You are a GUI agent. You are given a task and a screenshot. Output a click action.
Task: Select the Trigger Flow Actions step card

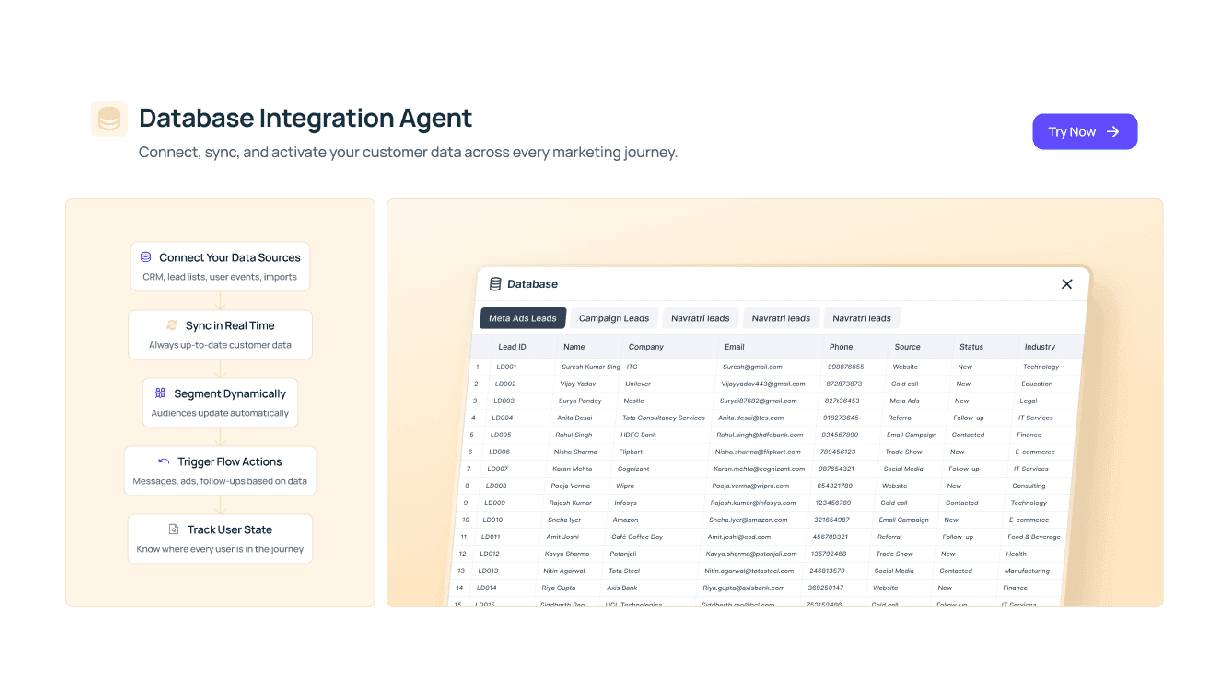(x=220, y=471)
